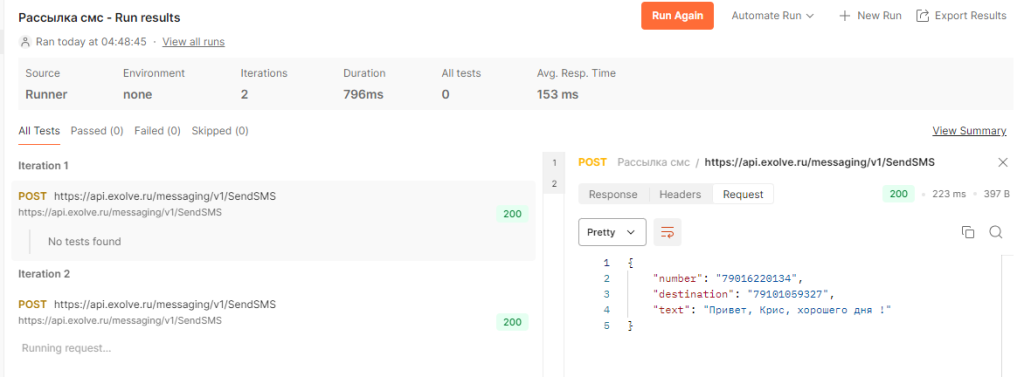
Task: Click the text value Привет, Крис
Action: (797, 310)
